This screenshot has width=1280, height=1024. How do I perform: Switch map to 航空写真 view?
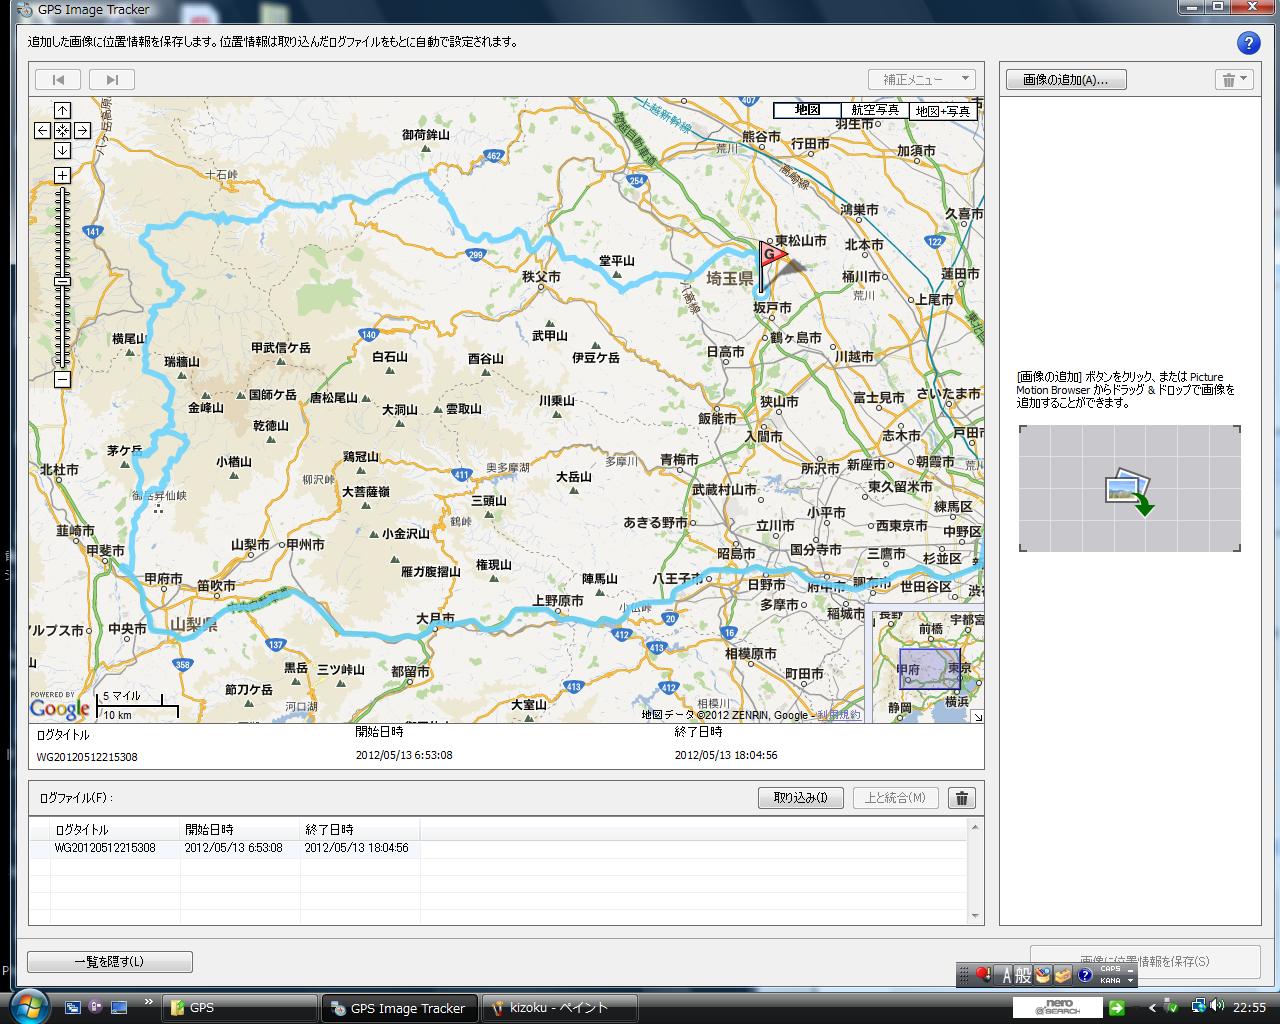[875, 110]
